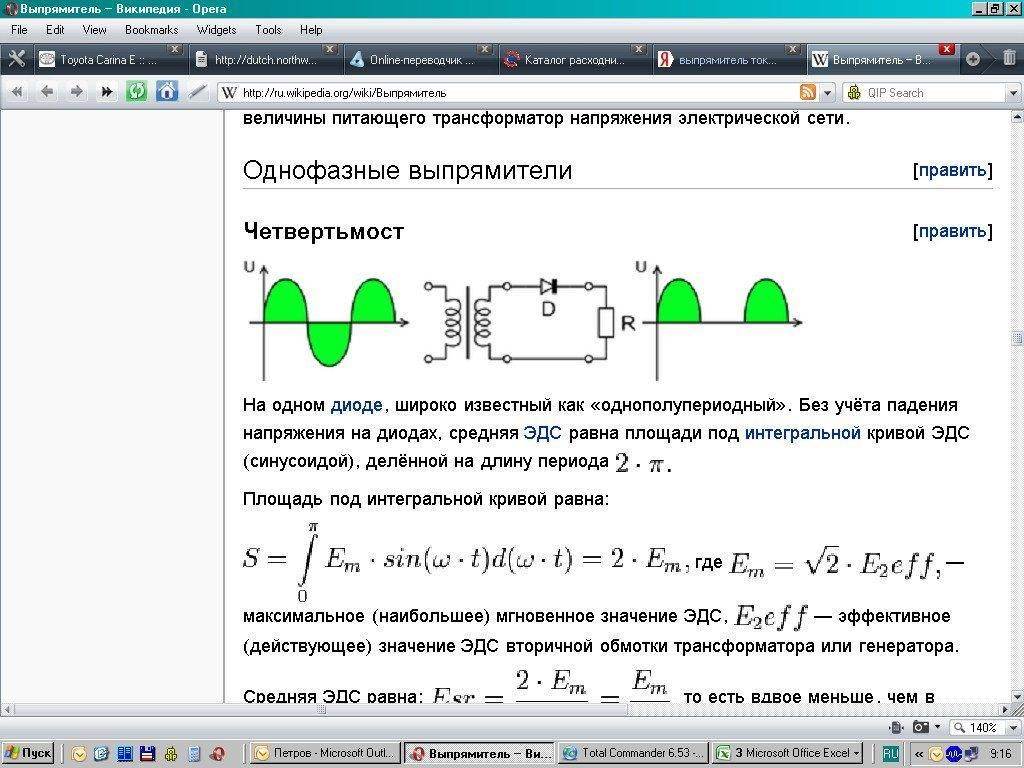Click the wand icon in navigation toolbar
The height and width of the screenshot is (768, 1024).
197,92
